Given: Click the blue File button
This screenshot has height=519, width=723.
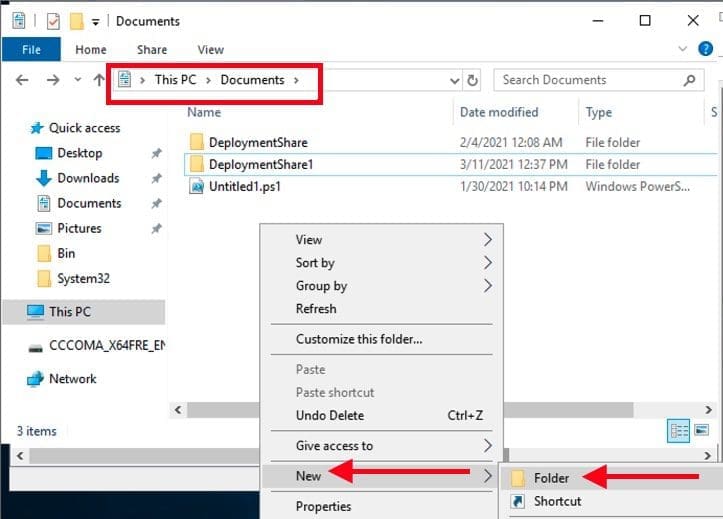Looking at the screenshot, I should 31,49.
